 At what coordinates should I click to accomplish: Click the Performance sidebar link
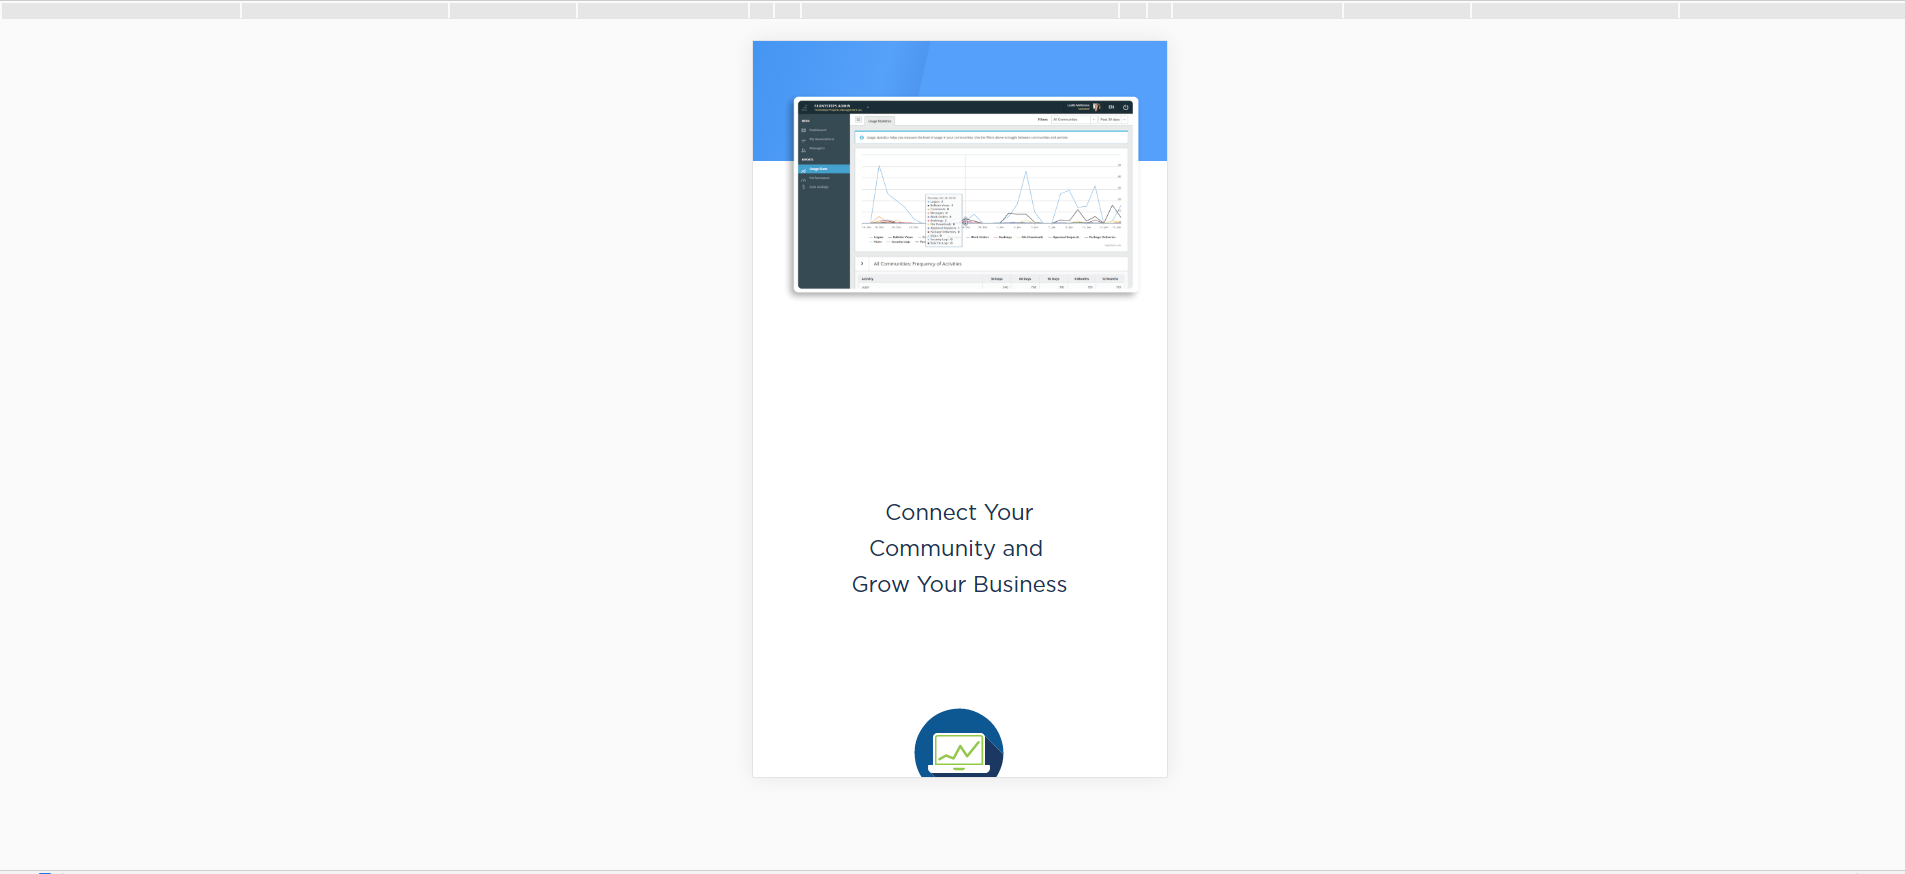[x=819, y=178]
